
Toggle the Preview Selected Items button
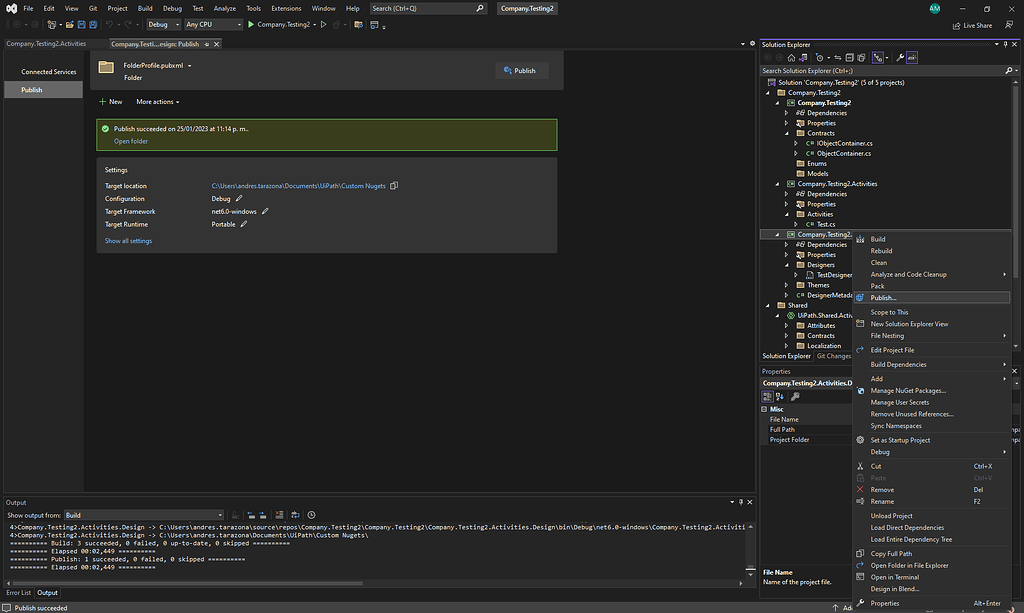912,58
